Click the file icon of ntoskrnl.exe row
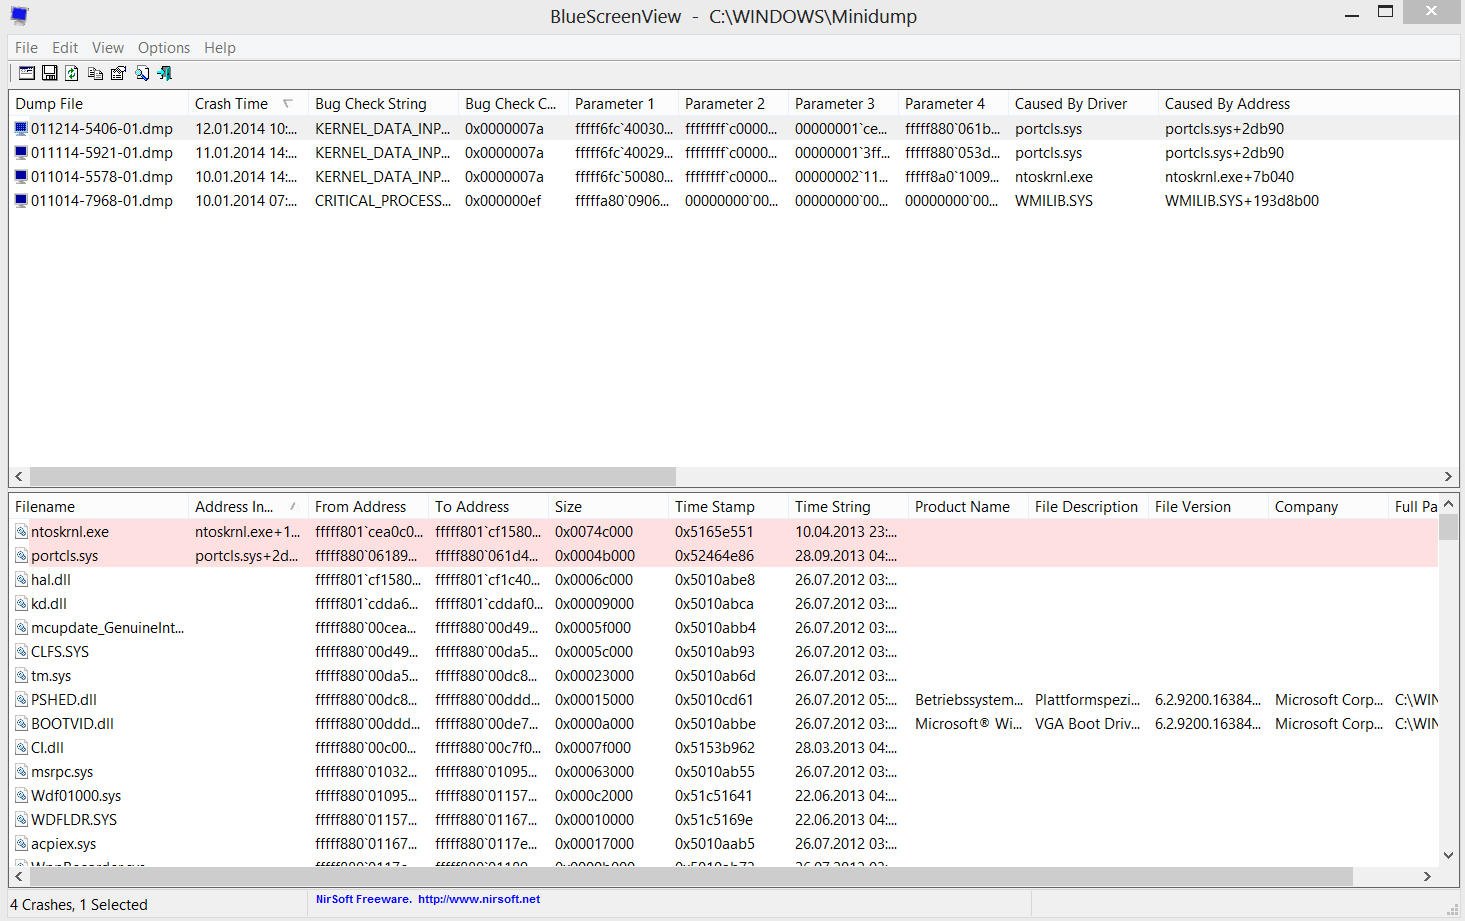Screen dimensions: 1465x921 pyautogui.click(x=21, y=531)
